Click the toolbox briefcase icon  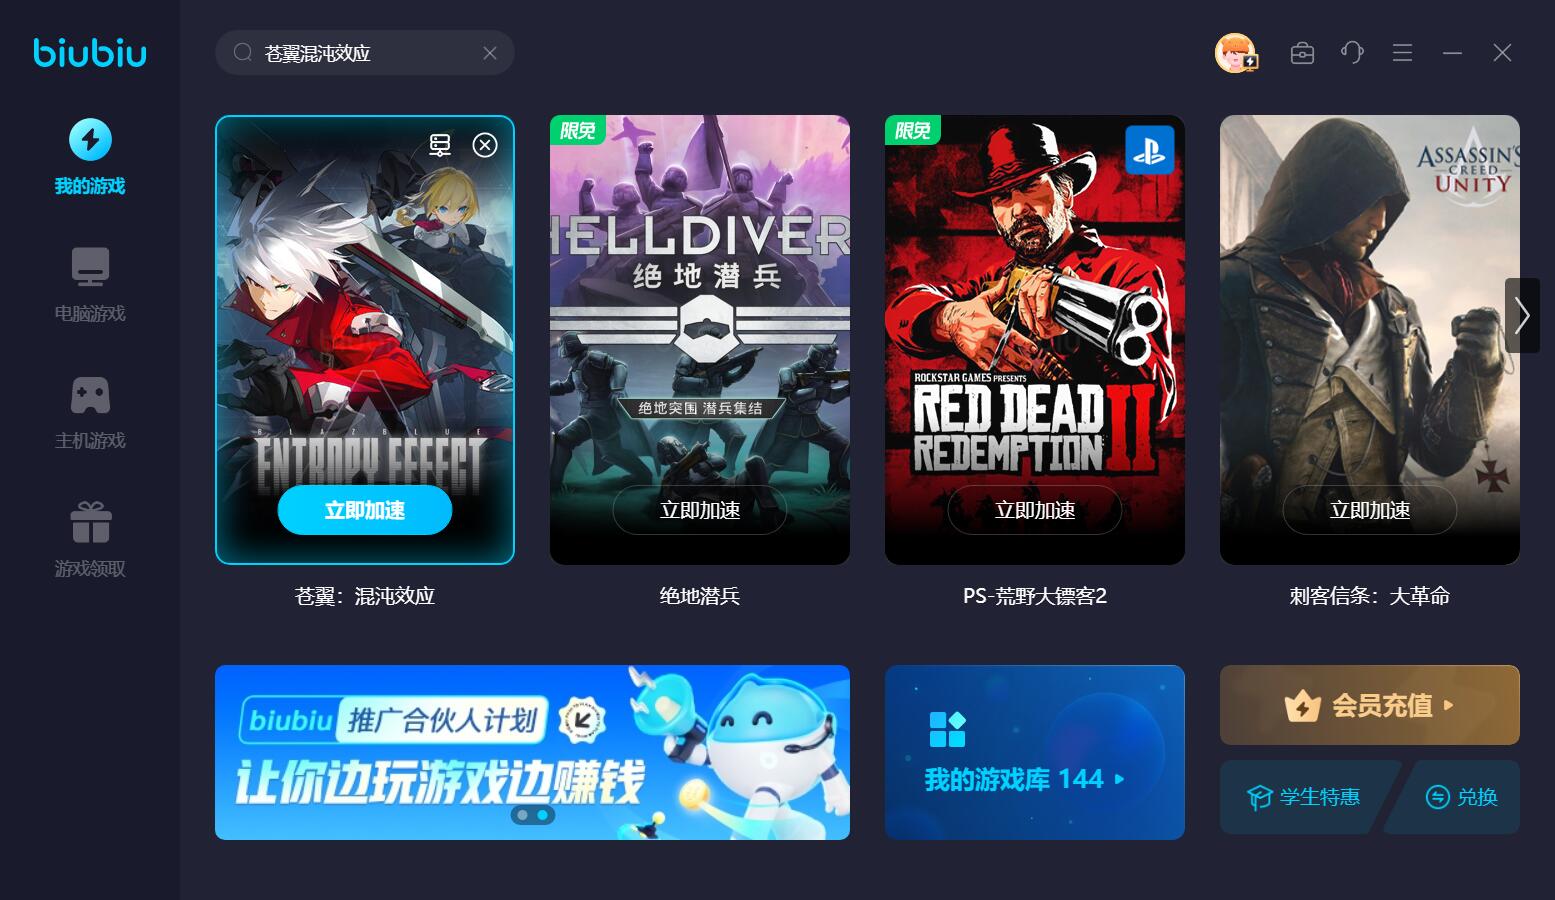1302,53
